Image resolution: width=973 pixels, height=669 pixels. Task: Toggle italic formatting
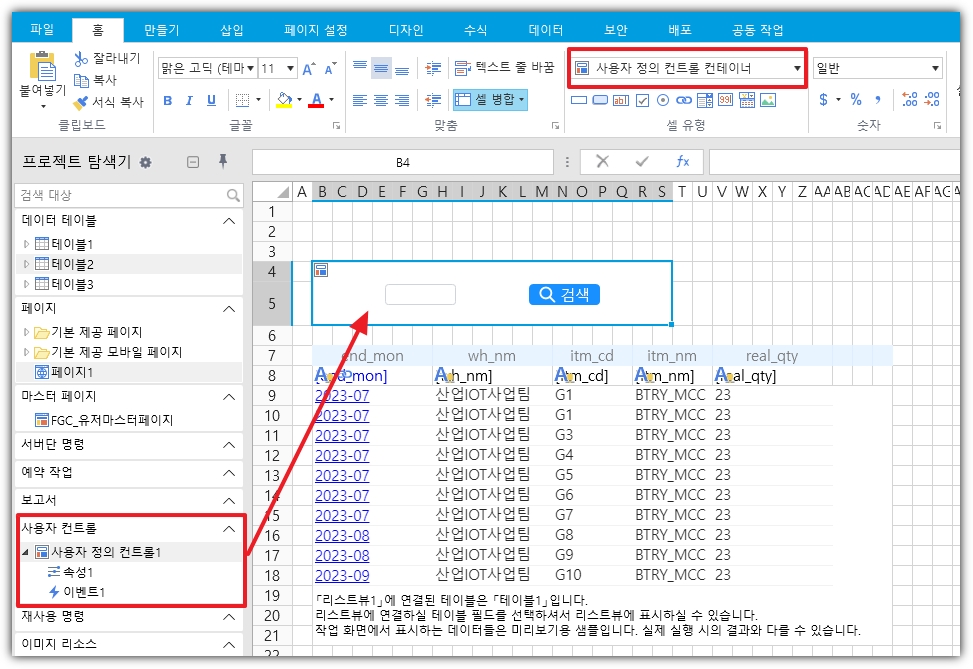(x=189, y=100)
